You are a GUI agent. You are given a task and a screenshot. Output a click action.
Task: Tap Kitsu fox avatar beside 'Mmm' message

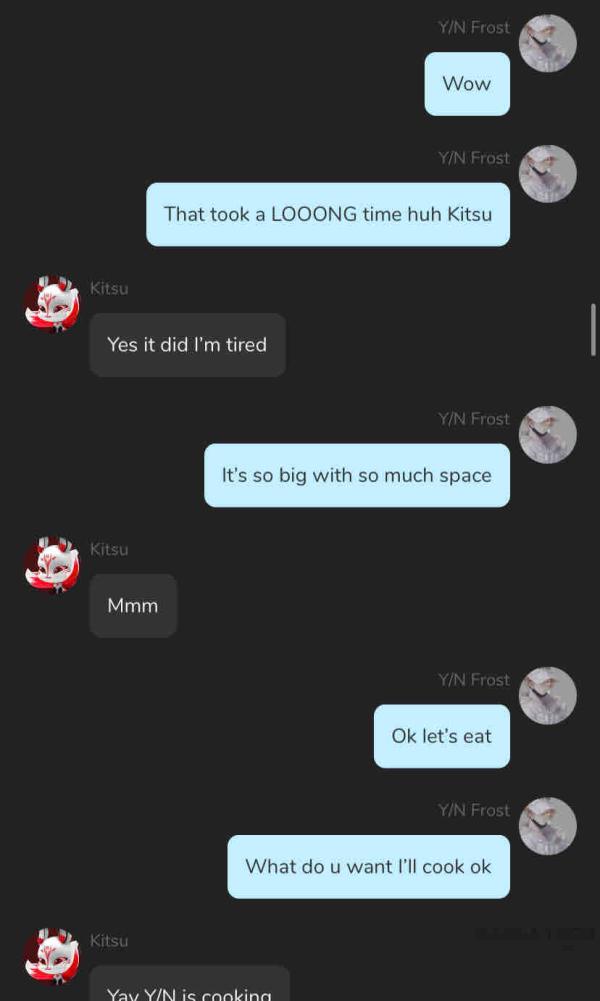(52, 566)
